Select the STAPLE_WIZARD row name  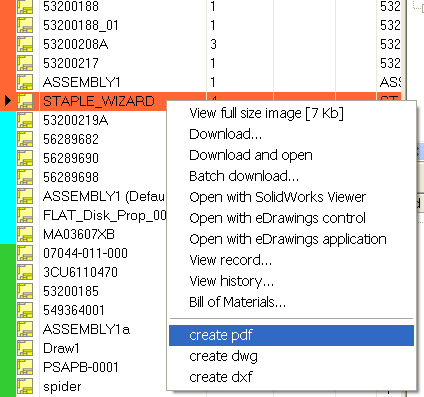(x=99, y=102)
